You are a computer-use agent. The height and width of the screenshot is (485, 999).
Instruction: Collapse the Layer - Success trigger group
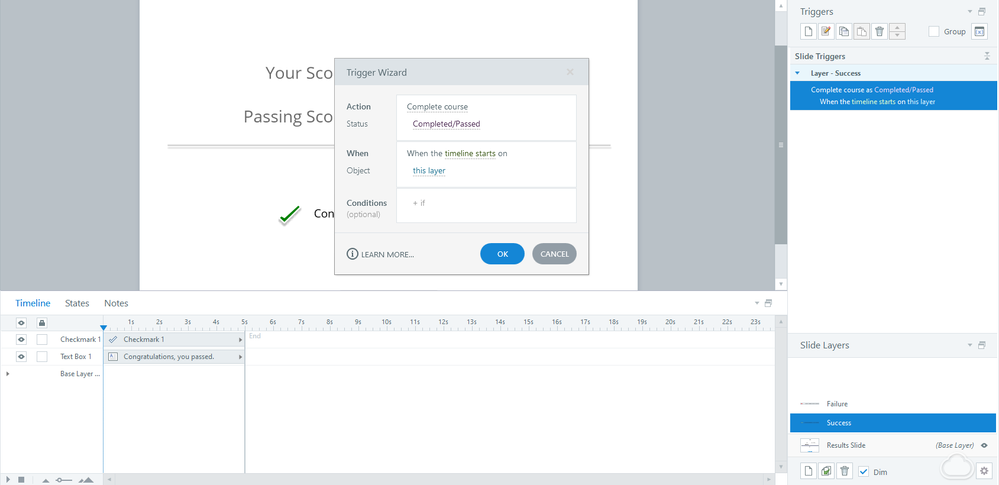797,73
